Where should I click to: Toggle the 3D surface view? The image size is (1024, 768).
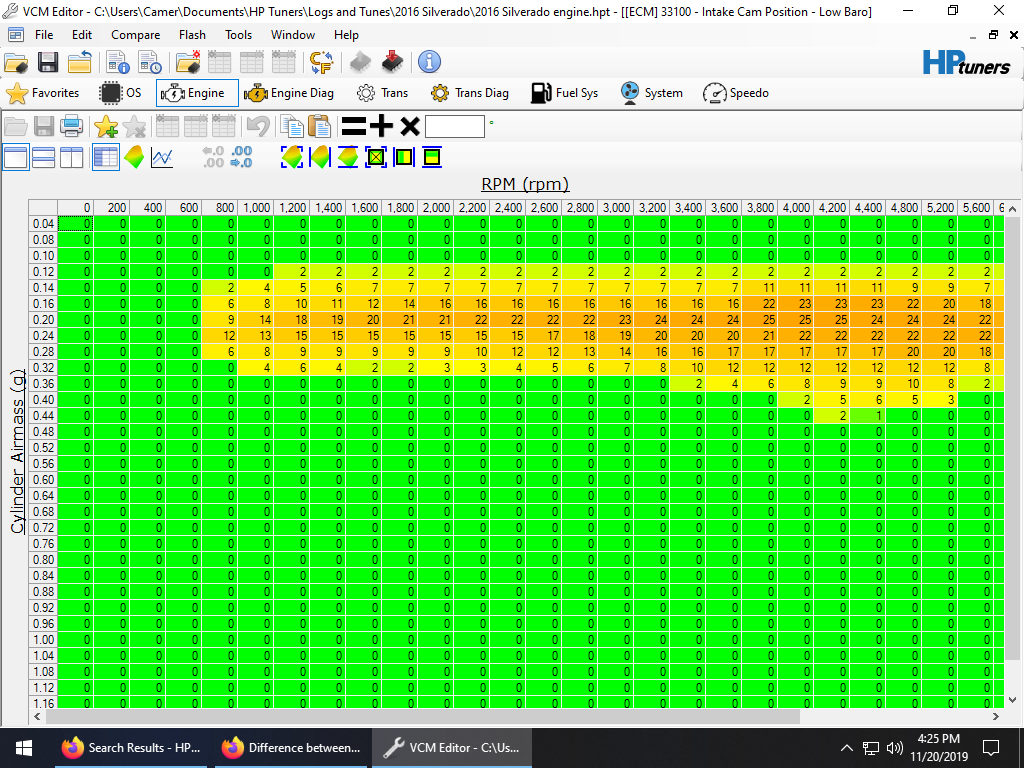coord(134,157)
